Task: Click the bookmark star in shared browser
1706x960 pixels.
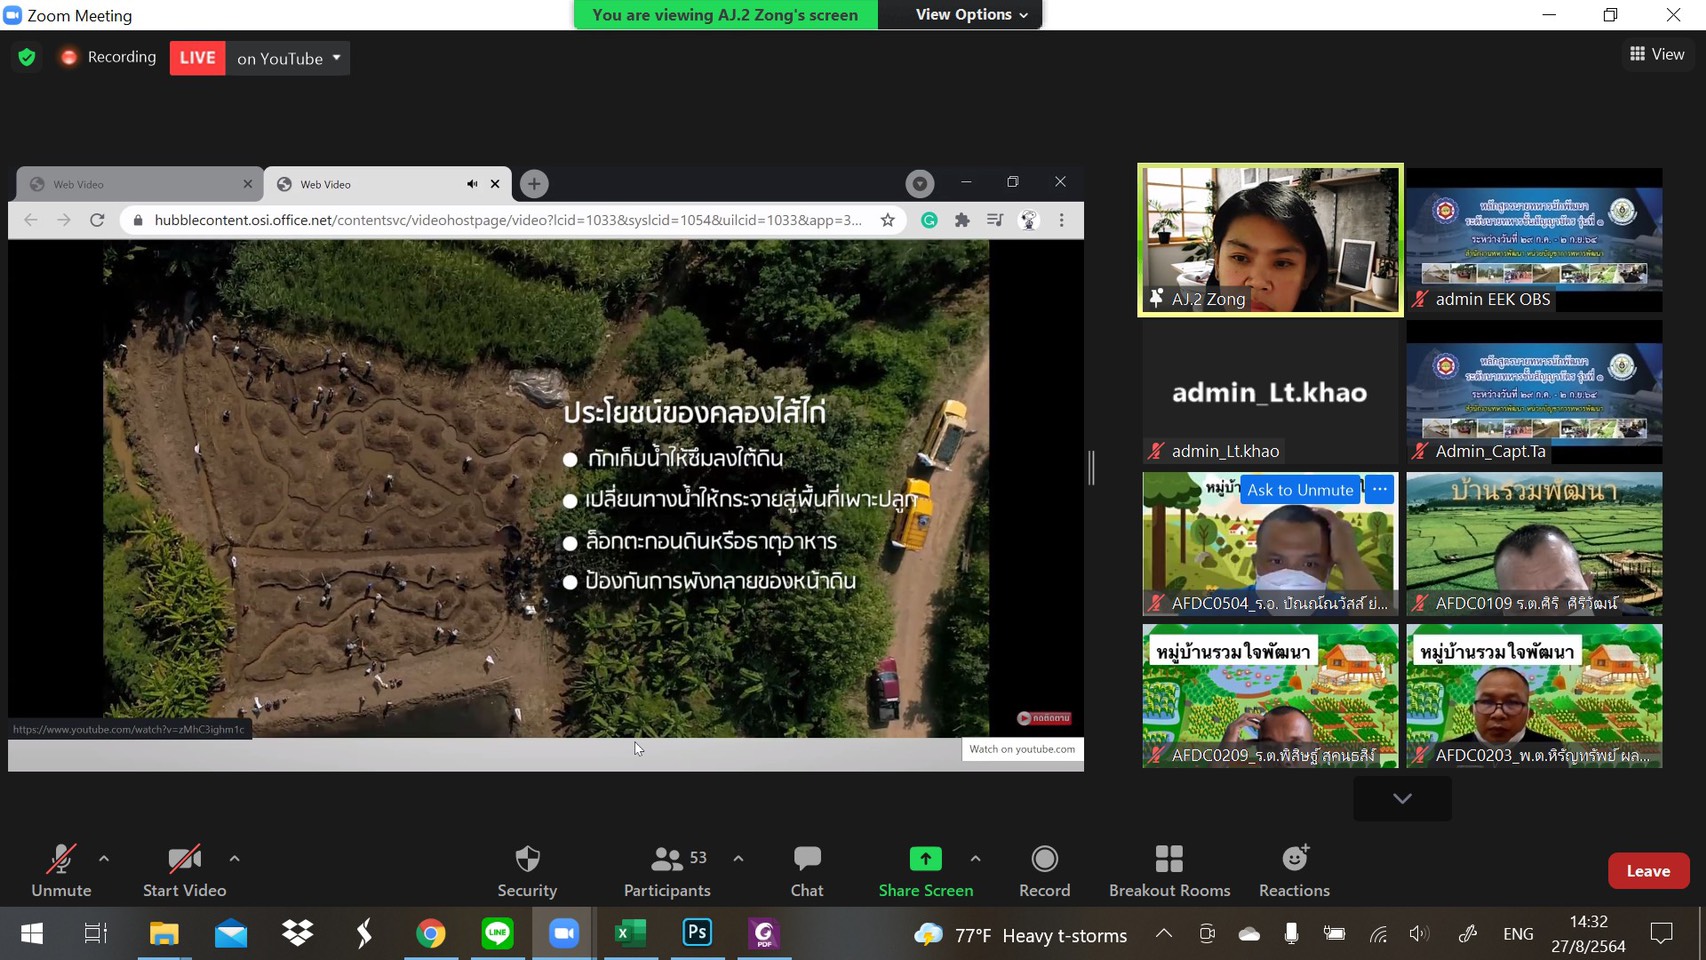Action: (x=887, y=220)
